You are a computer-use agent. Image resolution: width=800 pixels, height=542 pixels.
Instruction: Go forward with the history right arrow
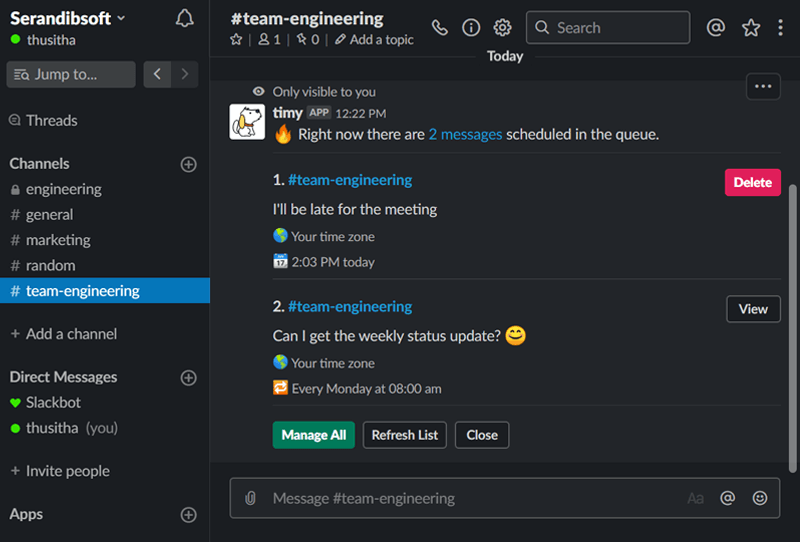185,74
